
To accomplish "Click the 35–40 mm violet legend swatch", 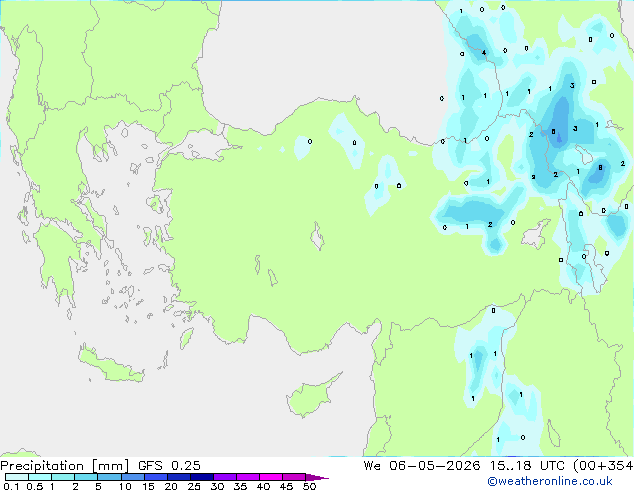I will pyautogui.click(x=248, y=477).
